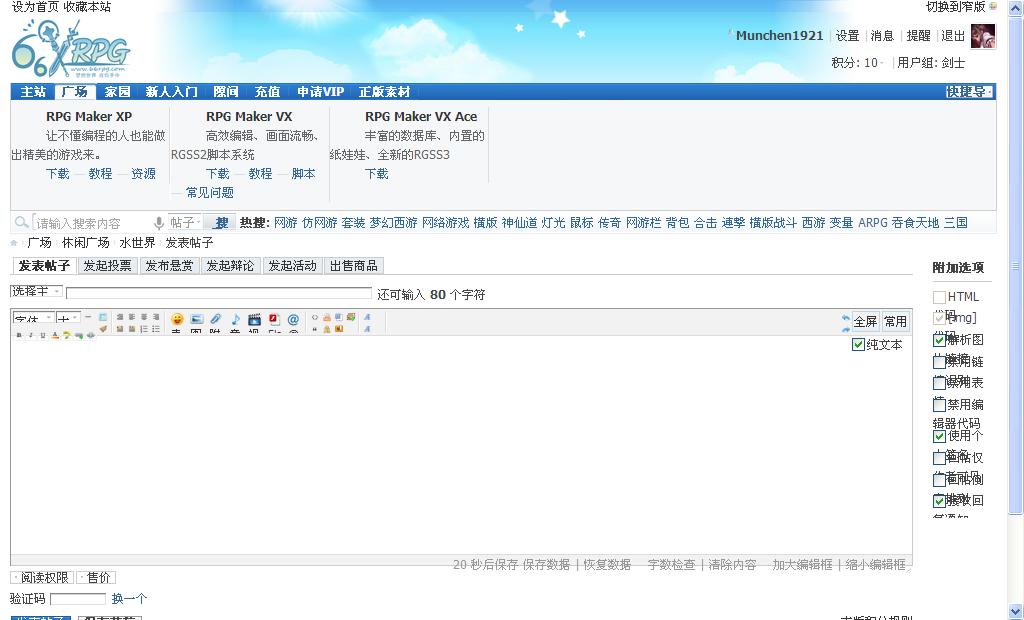Click the home icon in the breadcrumb
1024x620 pixels.
click(x=14, y=243)
